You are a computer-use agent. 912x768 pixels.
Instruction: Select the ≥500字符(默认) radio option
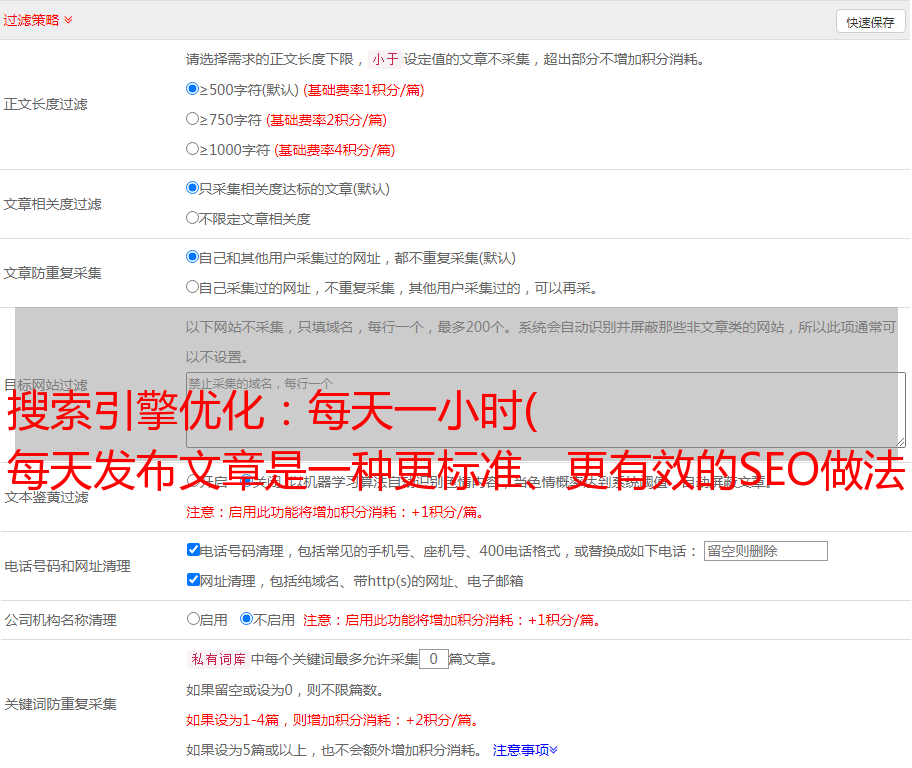click(193, 88)
